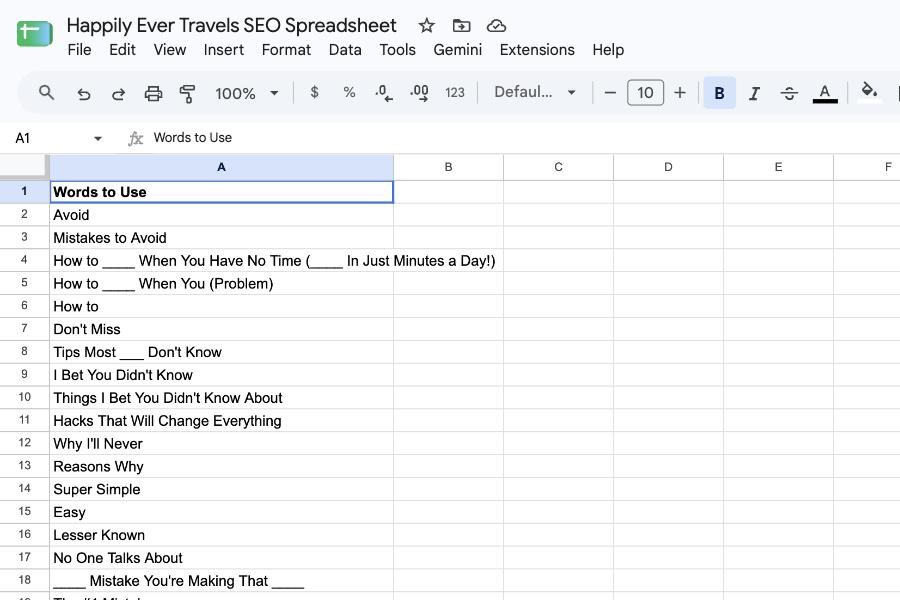Increase decimal places
The width and height of the screenshot is (900, 600).
pyautogui.click(x=419, y=92)
